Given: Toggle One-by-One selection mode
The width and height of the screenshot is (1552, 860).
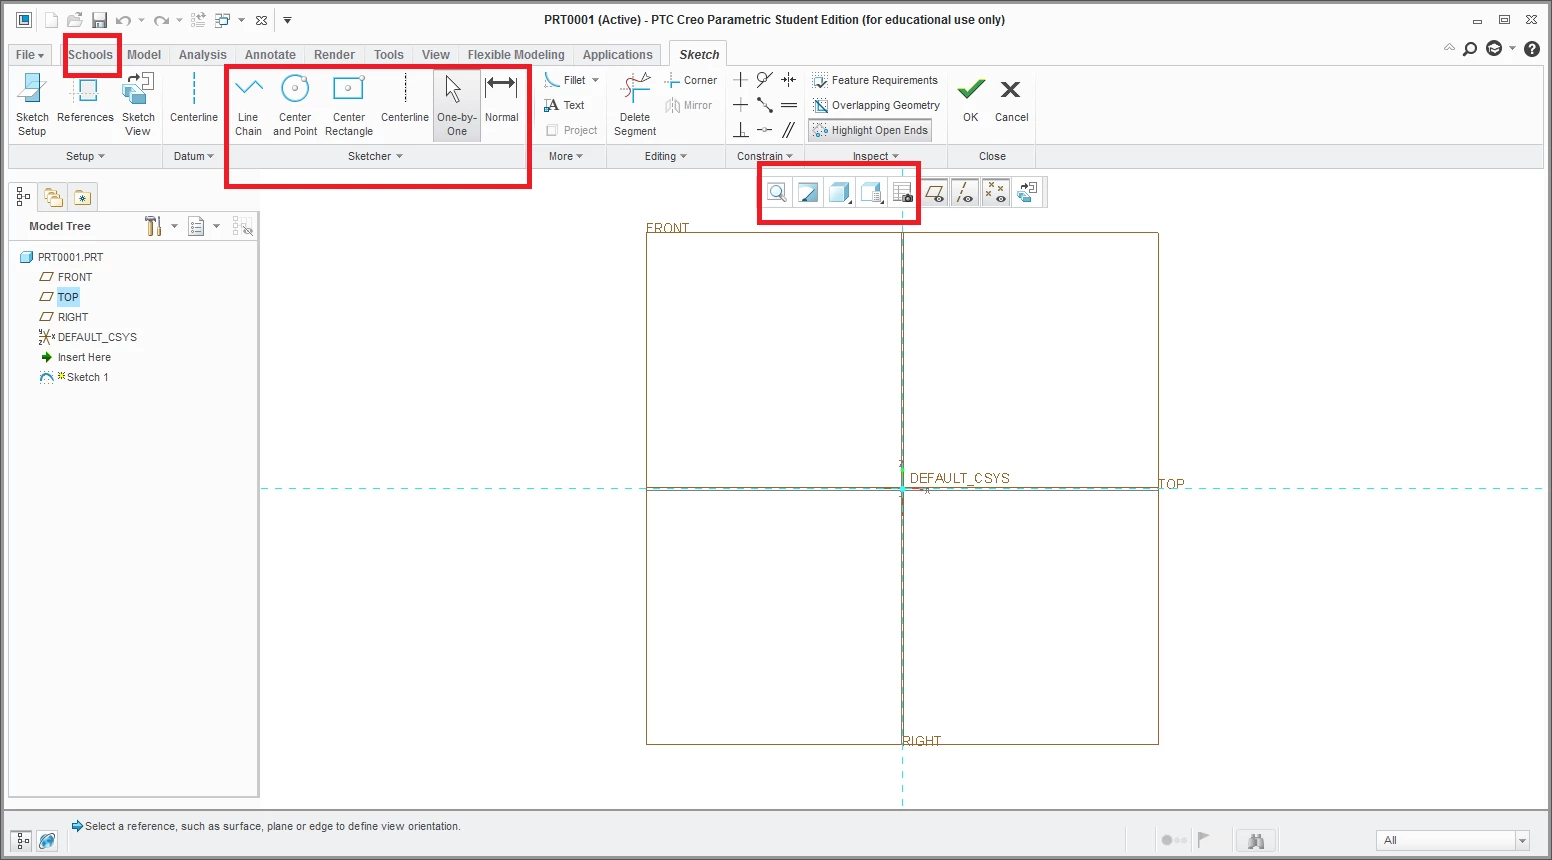Looking at the screenshot, I should pos(457,104).
